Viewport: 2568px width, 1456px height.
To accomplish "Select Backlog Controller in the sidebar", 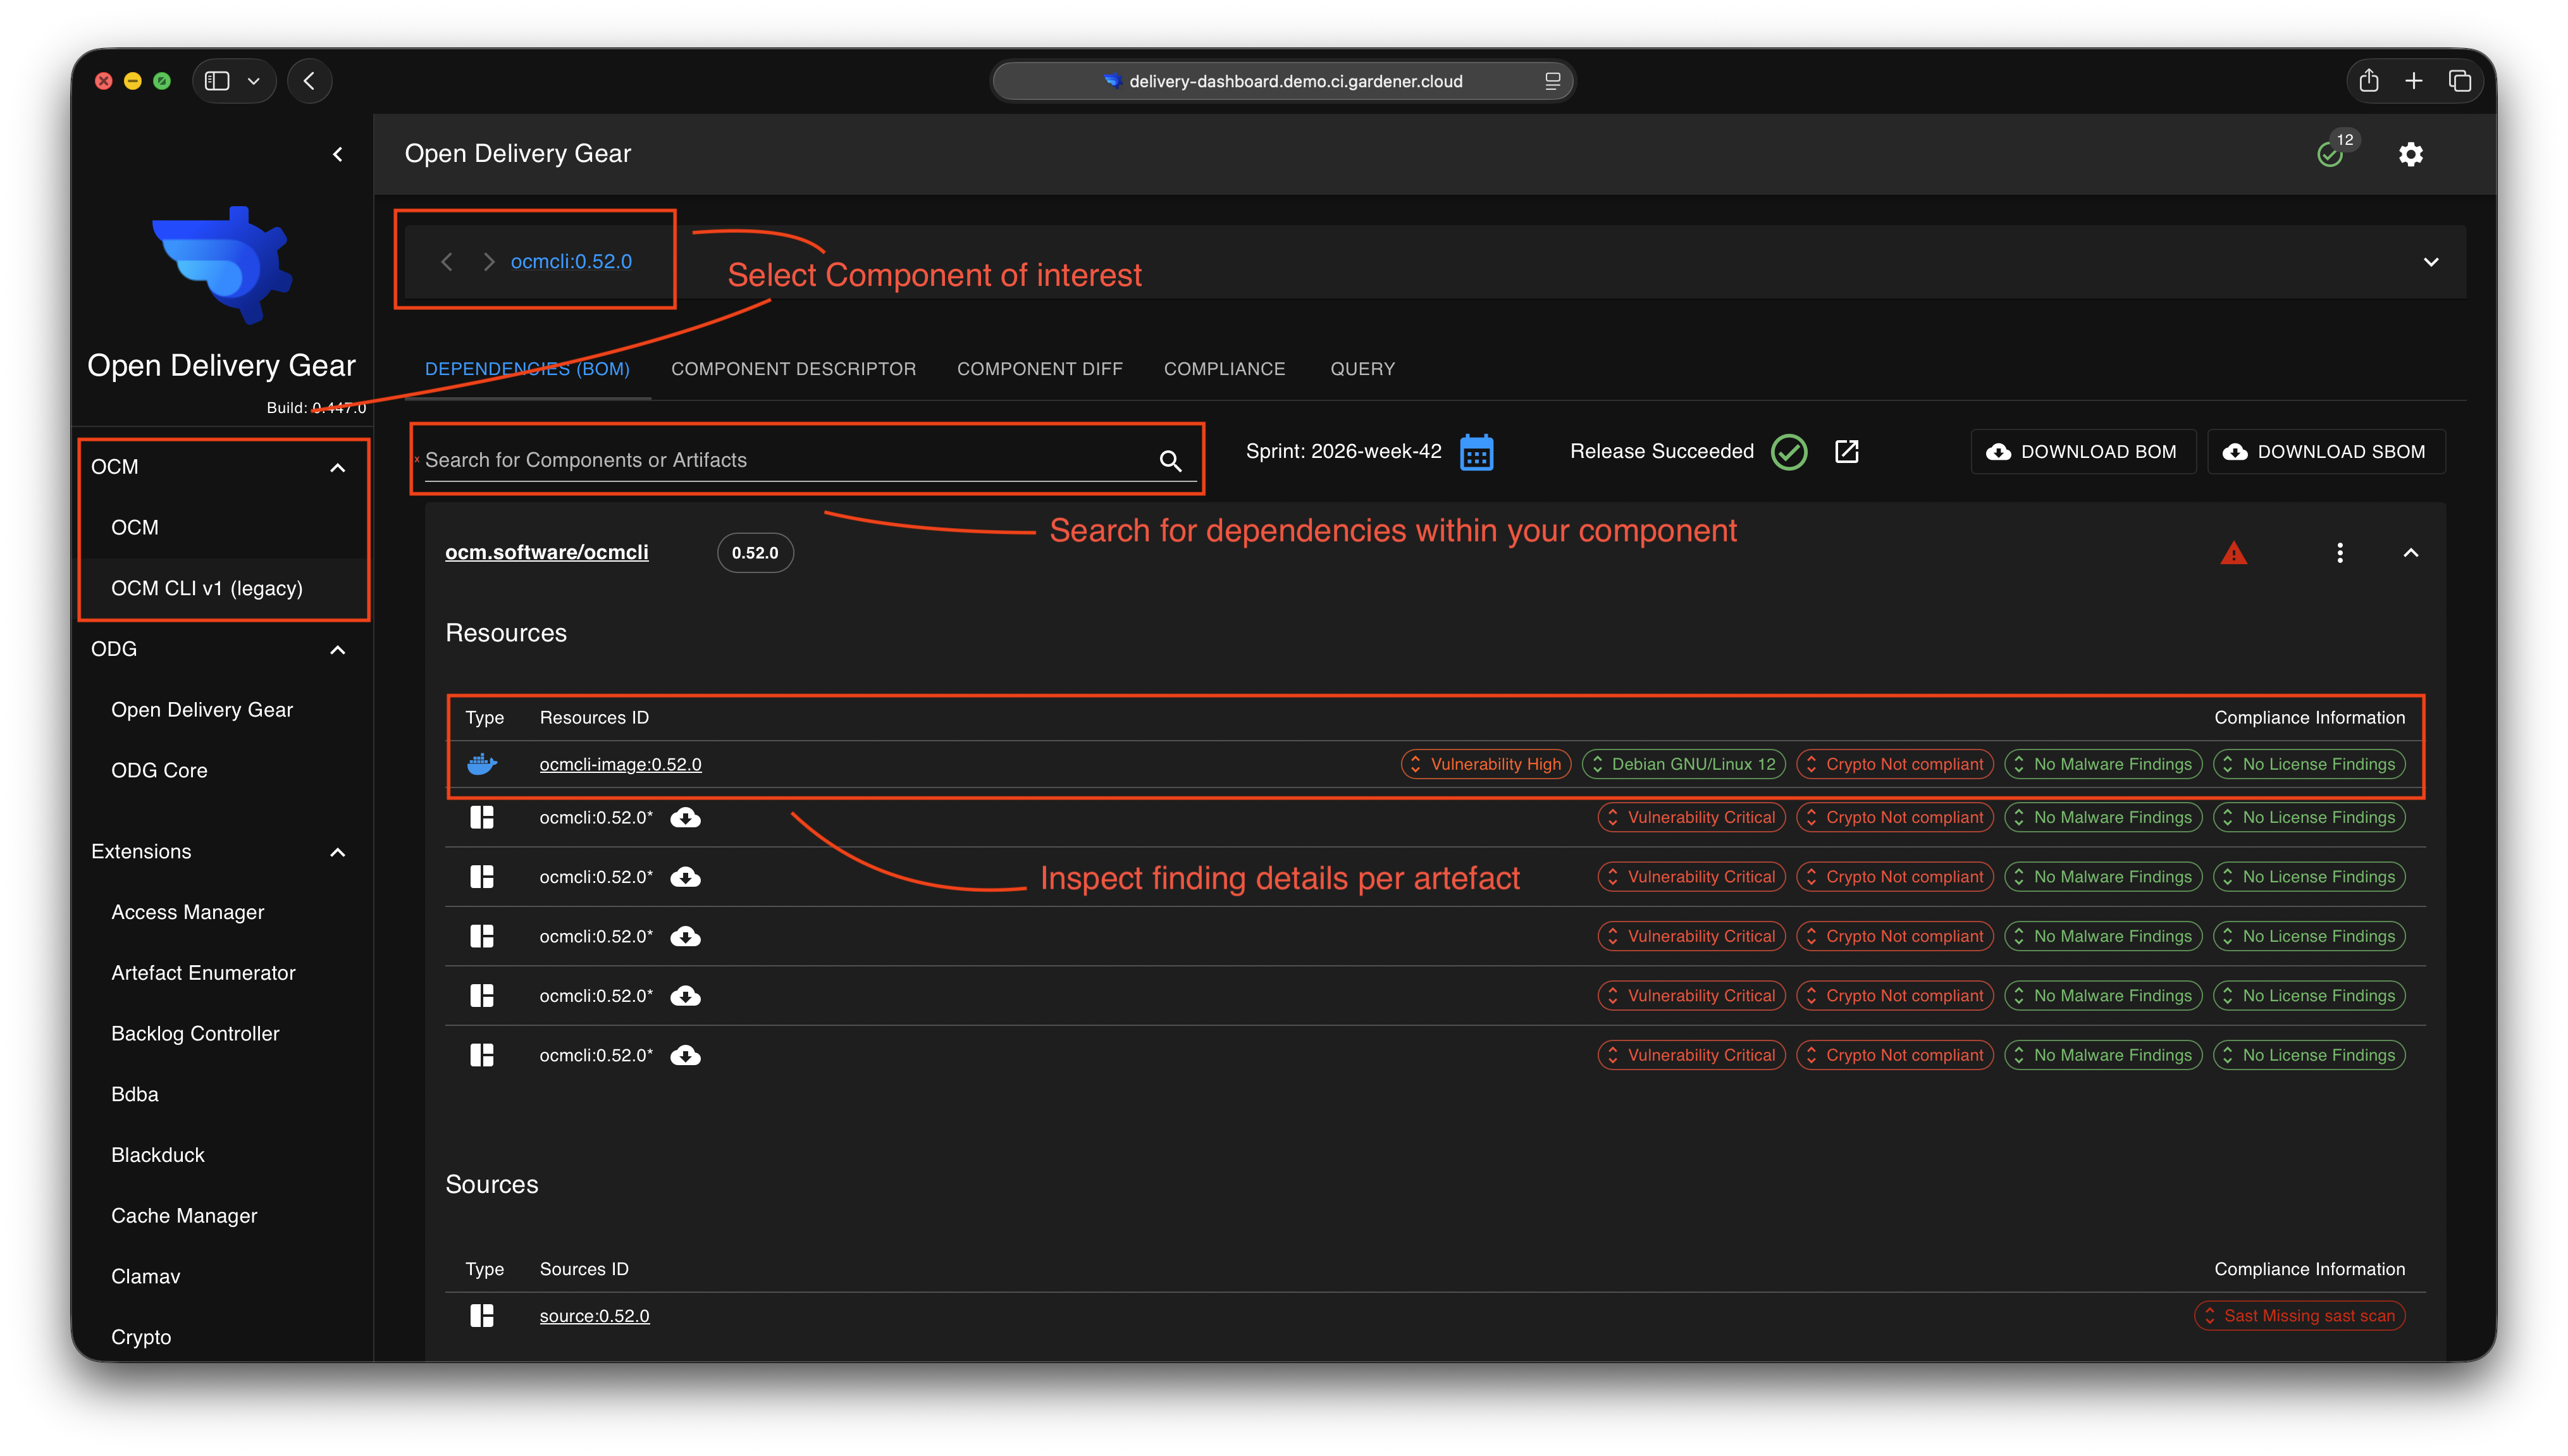I will pos(195,1034).
